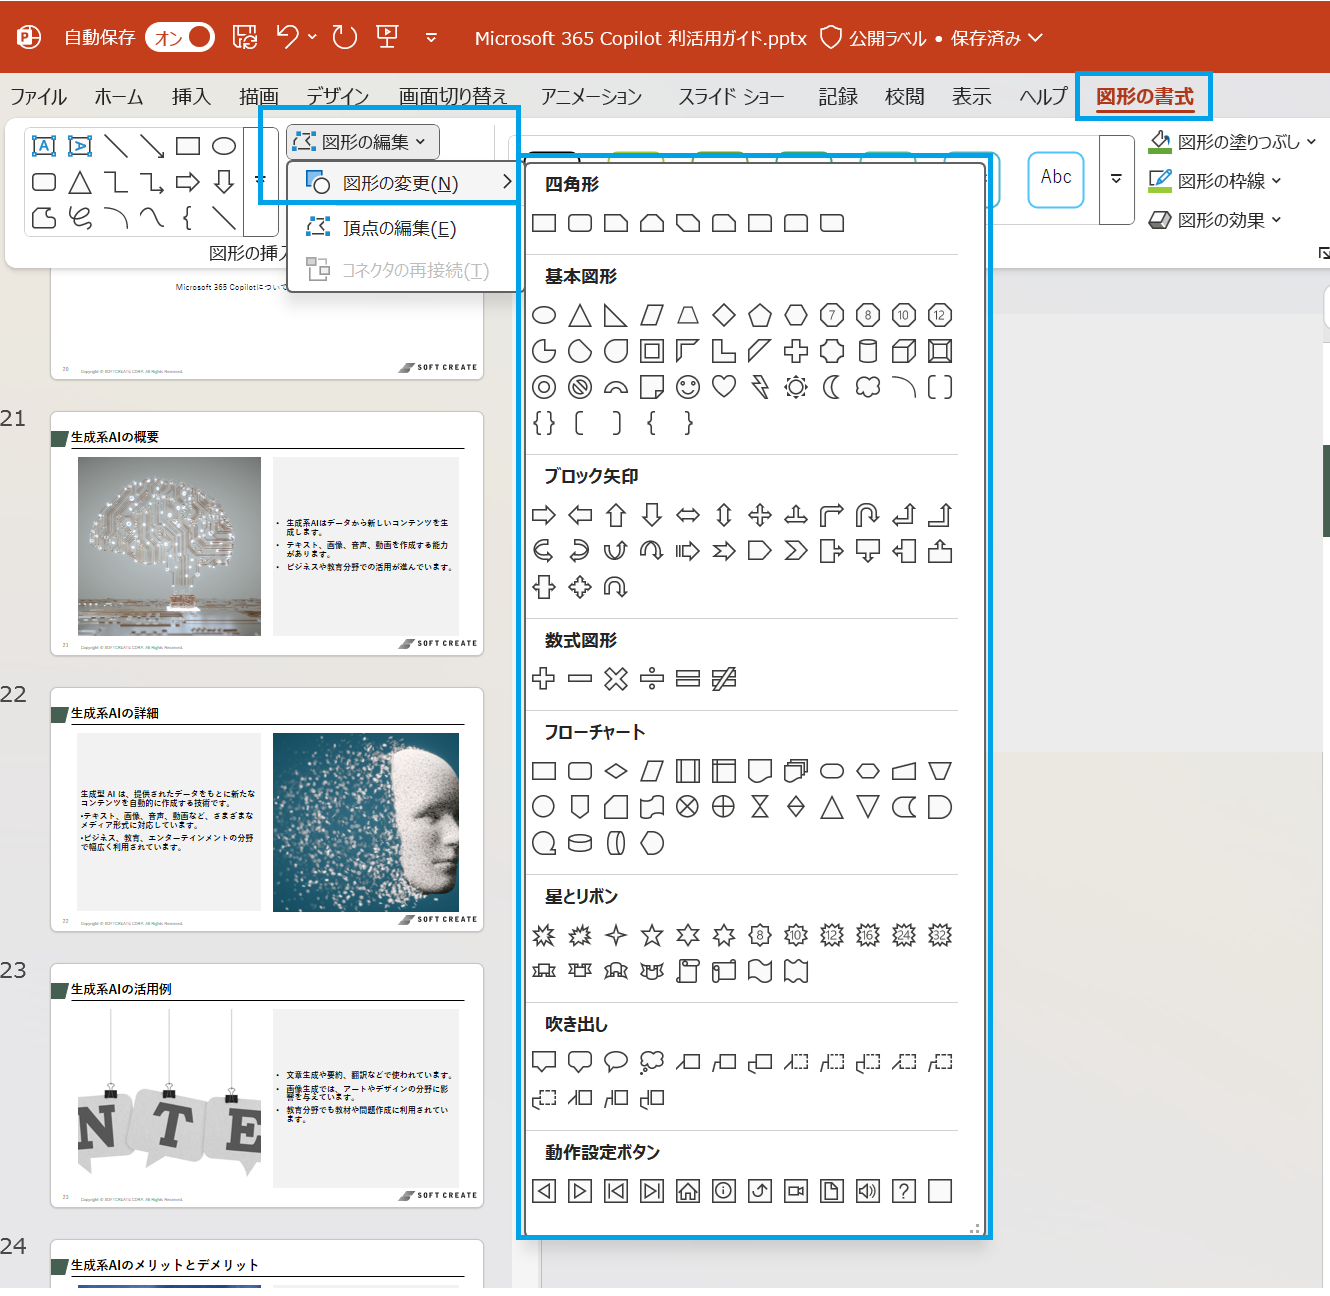Open the 校閲 tab

[x=905, y=96]
